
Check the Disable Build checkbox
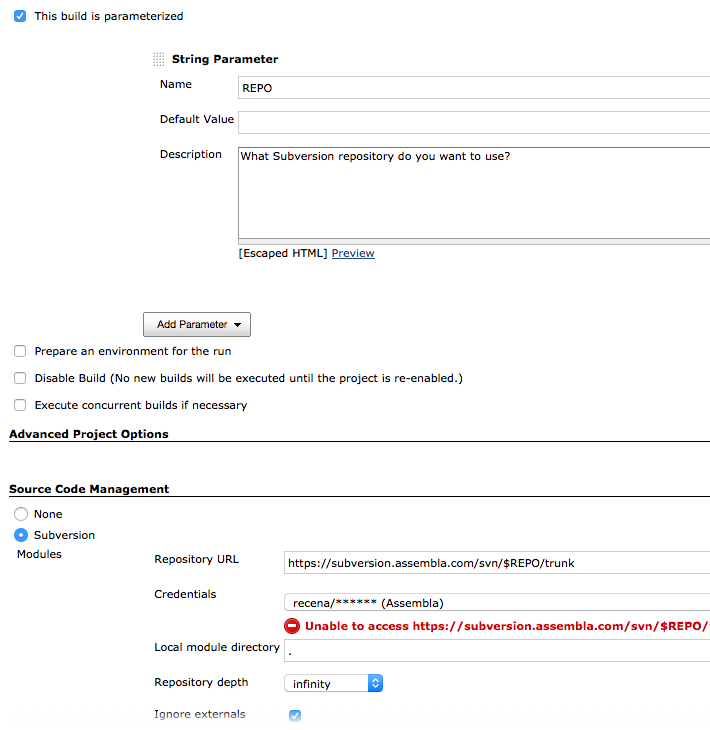pyautogui.click(x=20, y=379)
